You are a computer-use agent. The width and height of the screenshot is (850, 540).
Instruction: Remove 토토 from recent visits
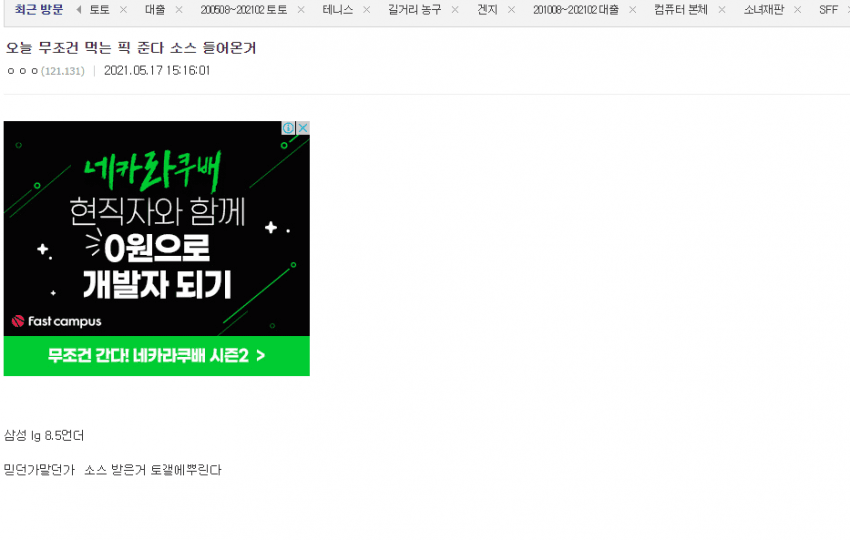point(123,10)
